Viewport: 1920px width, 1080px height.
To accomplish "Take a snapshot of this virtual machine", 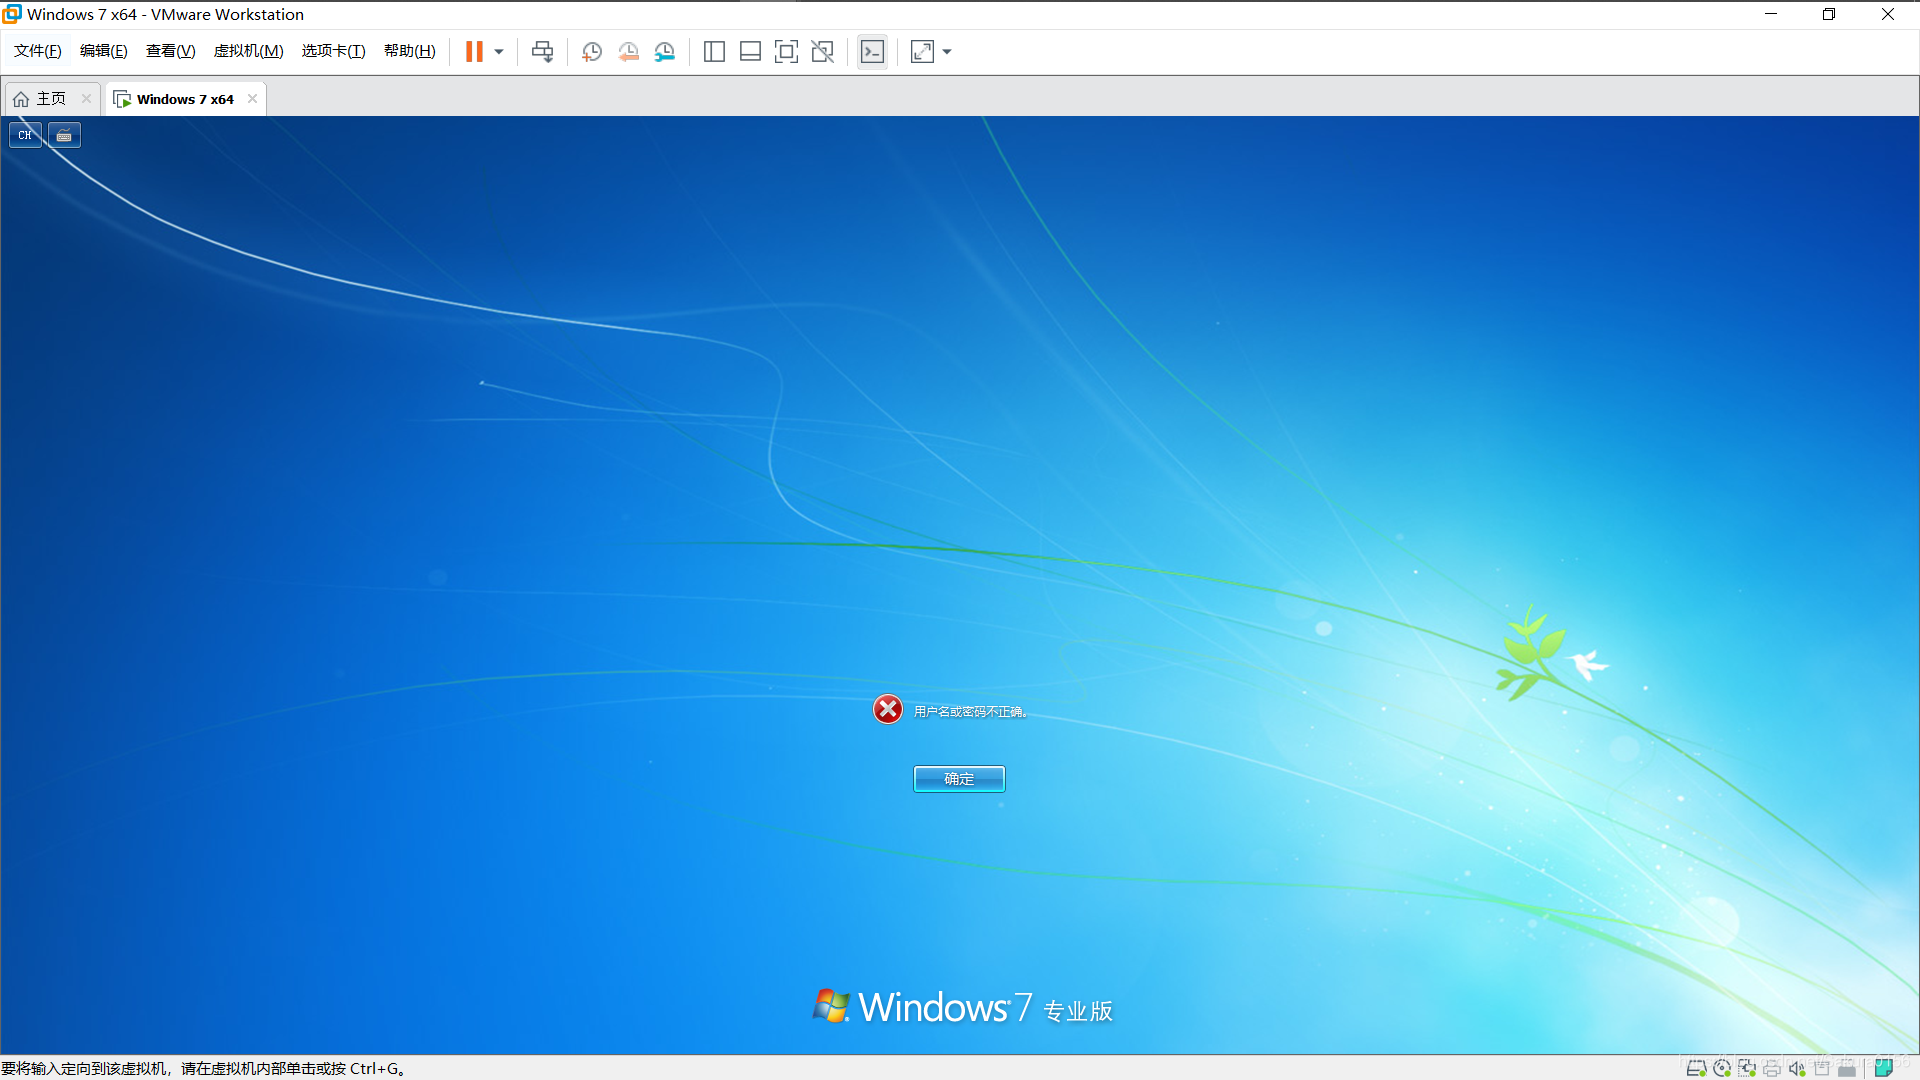I will tap(592, 52).
